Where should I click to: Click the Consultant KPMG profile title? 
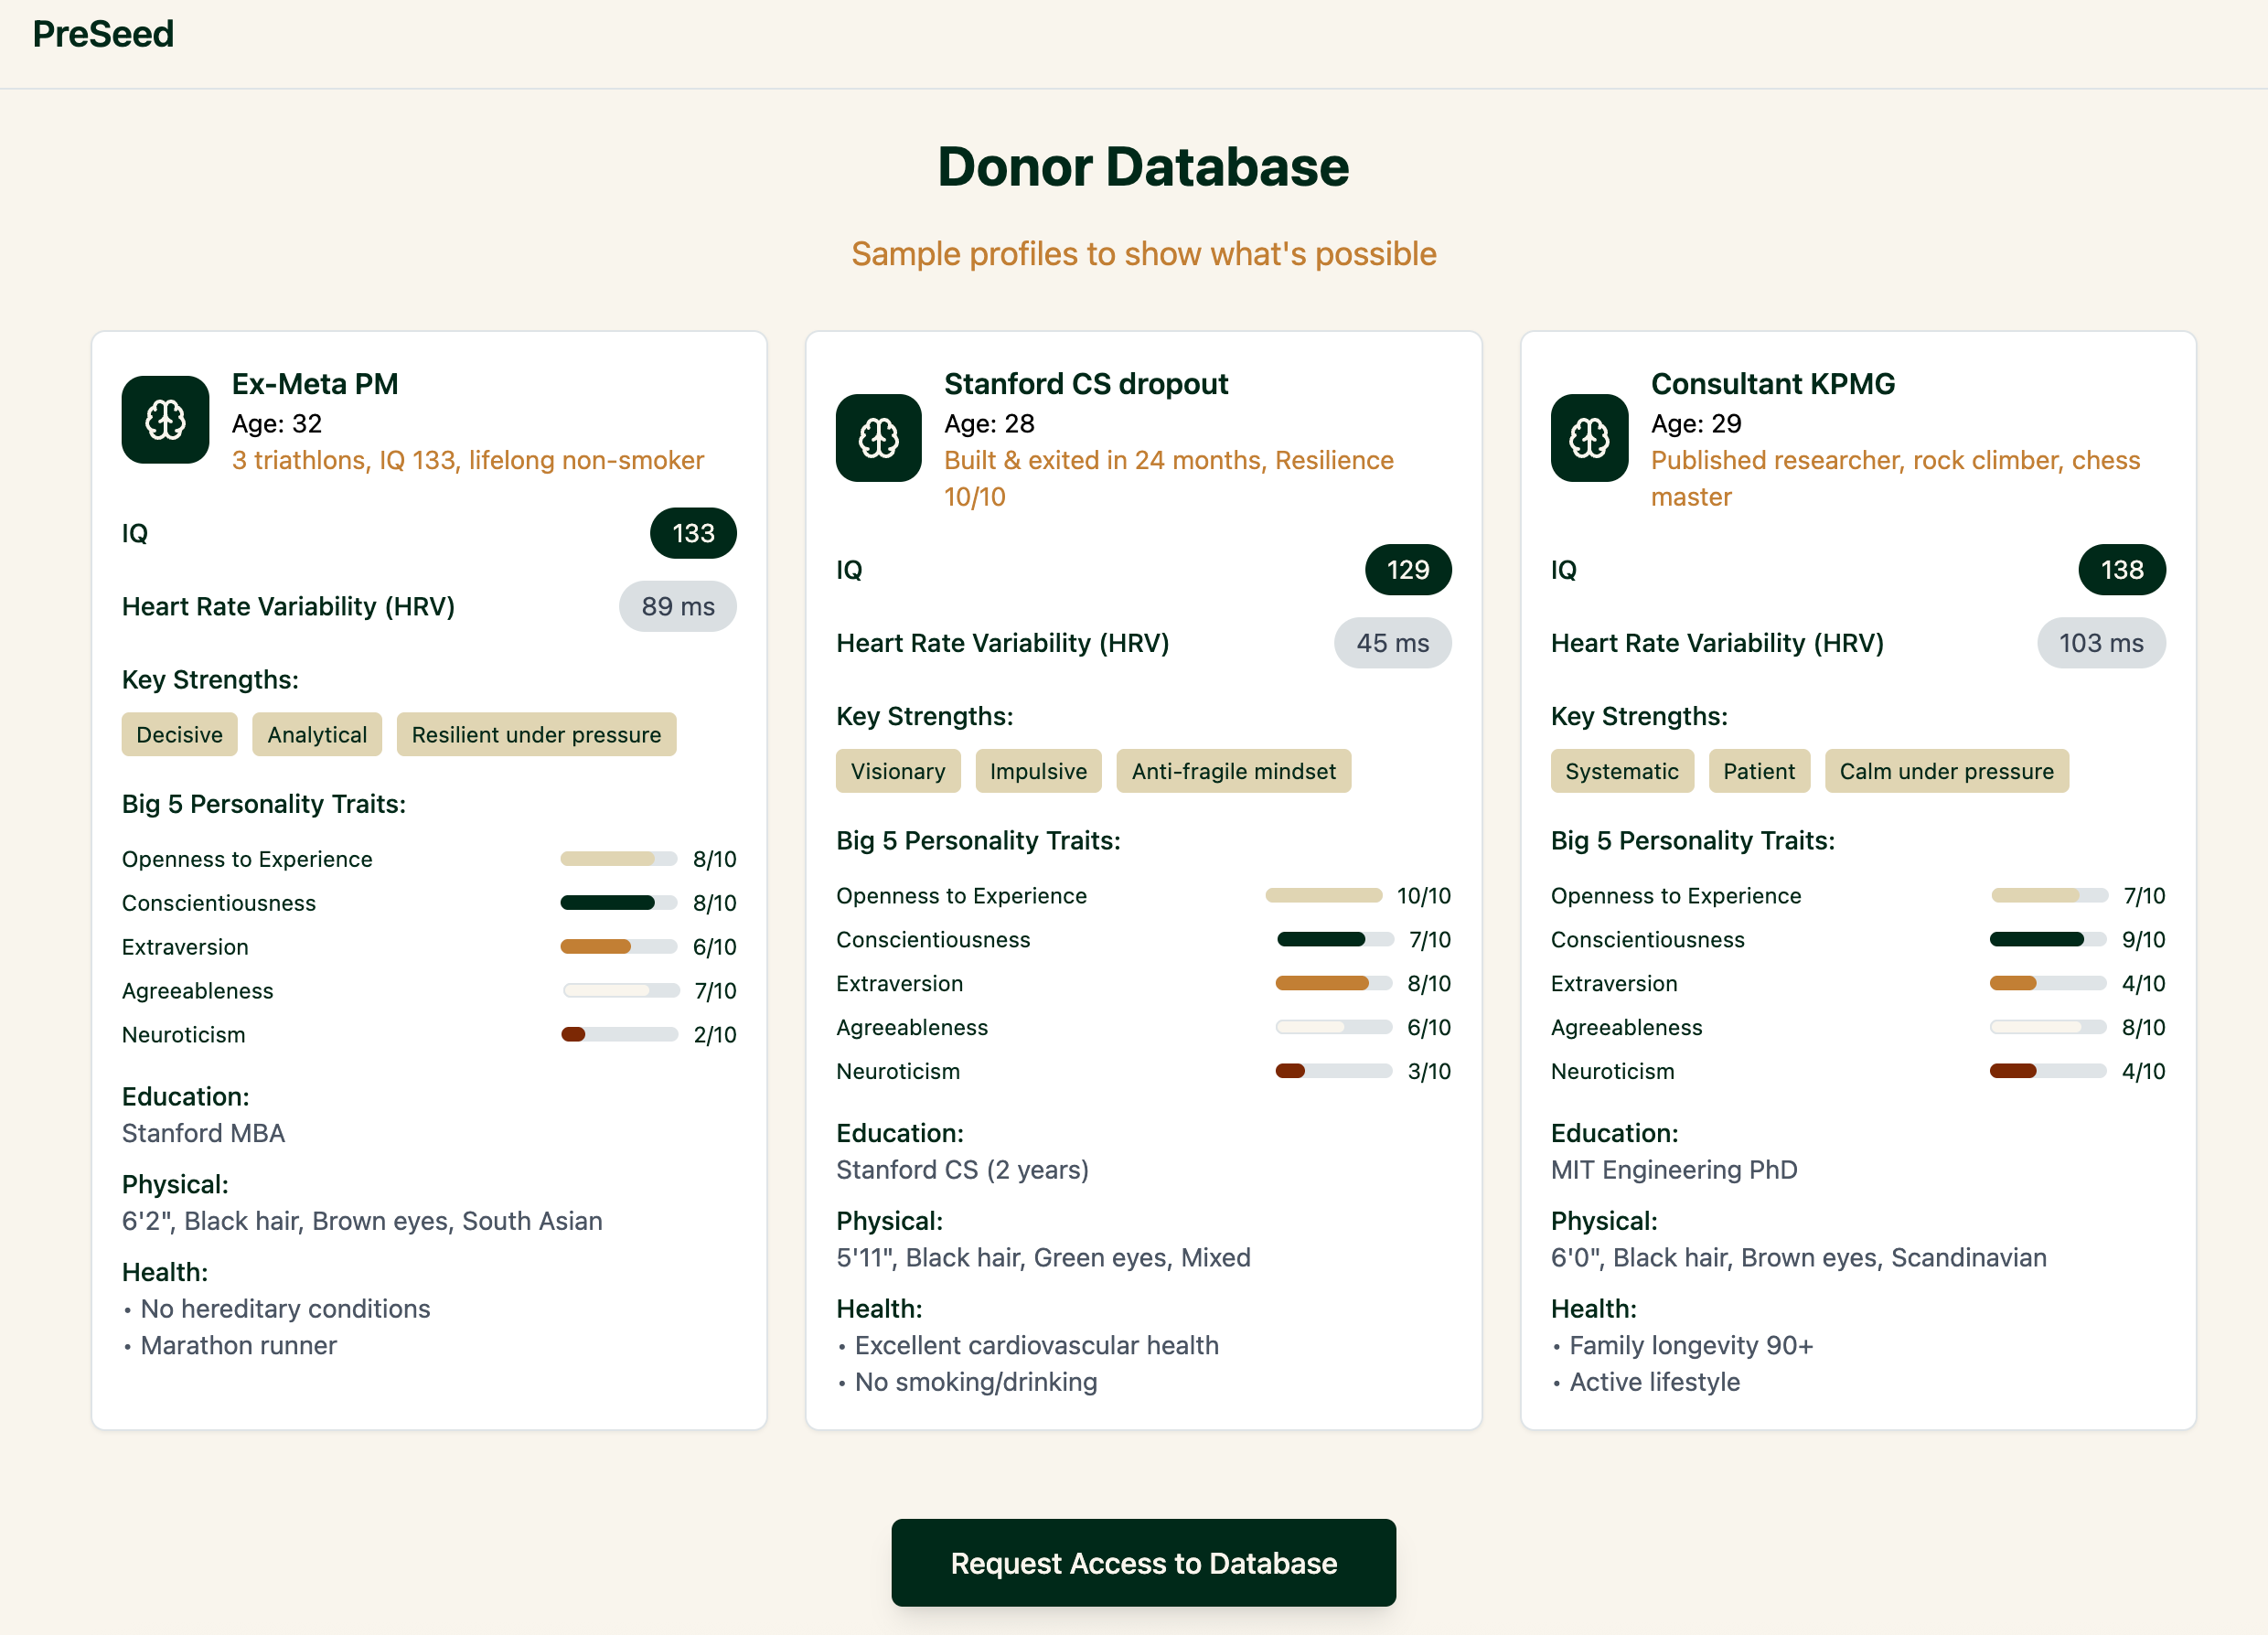1772,384
